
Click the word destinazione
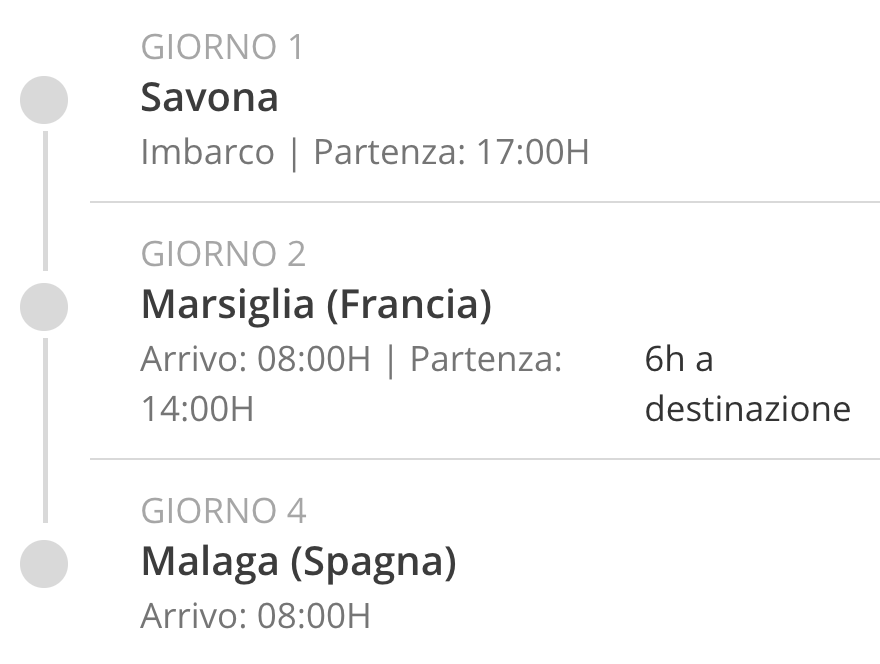pyautogui.click(x=748, y=409)
